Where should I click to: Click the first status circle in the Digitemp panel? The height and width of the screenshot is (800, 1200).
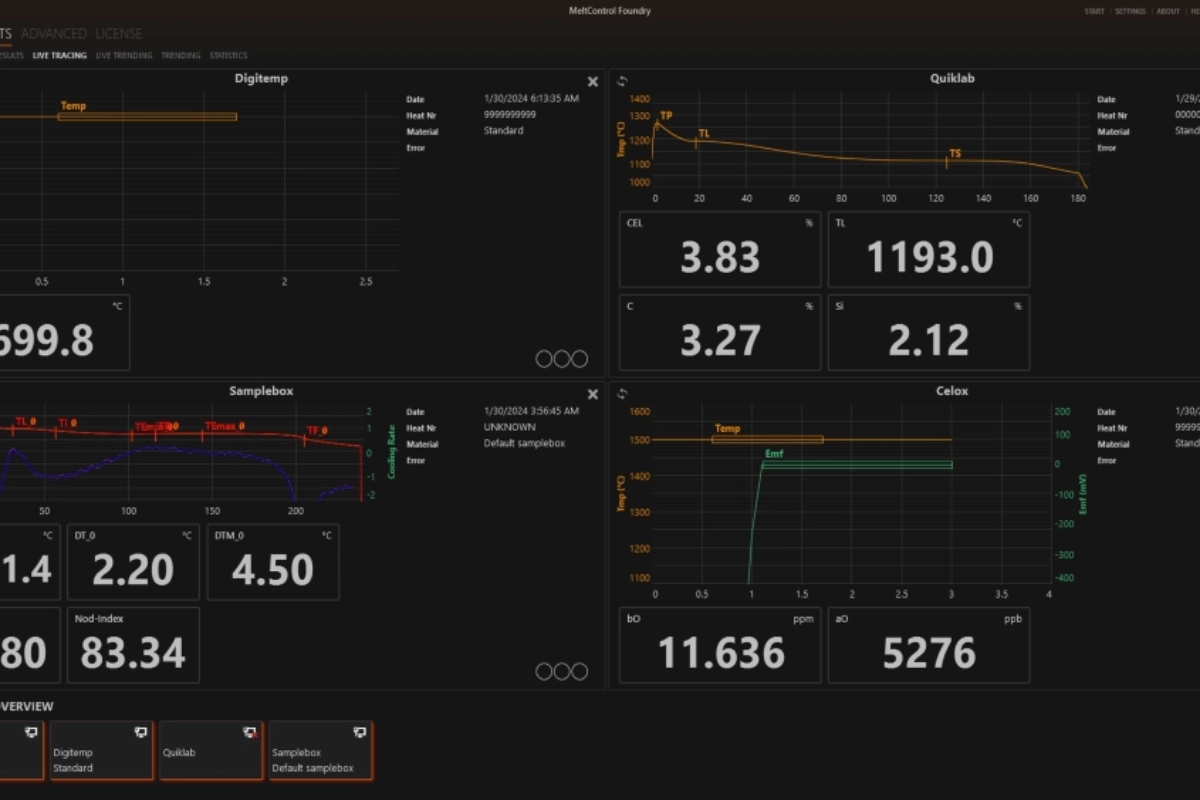click(544, 359)
